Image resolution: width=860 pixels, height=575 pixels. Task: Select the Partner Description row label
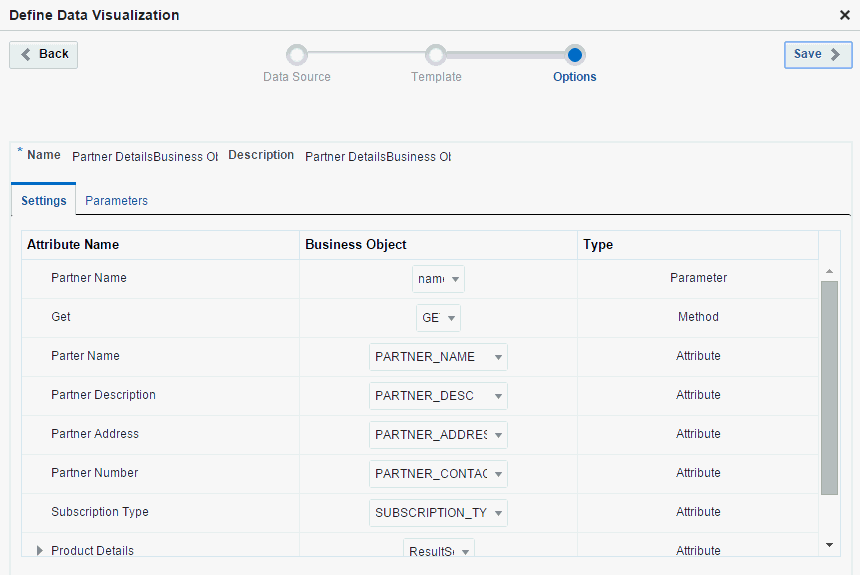tap(103, 395)
